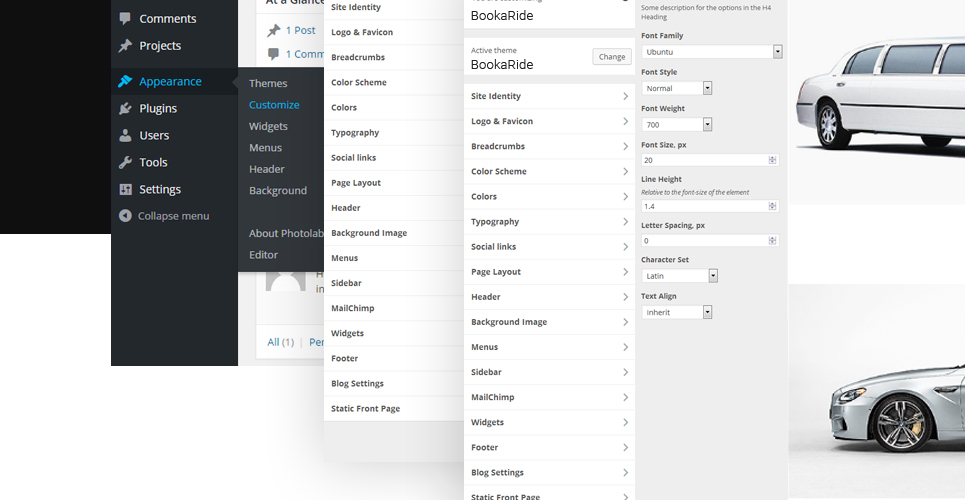Choose Customize from Appearance submenu
The image size is (965, 500).
click(x=274, y=105)
